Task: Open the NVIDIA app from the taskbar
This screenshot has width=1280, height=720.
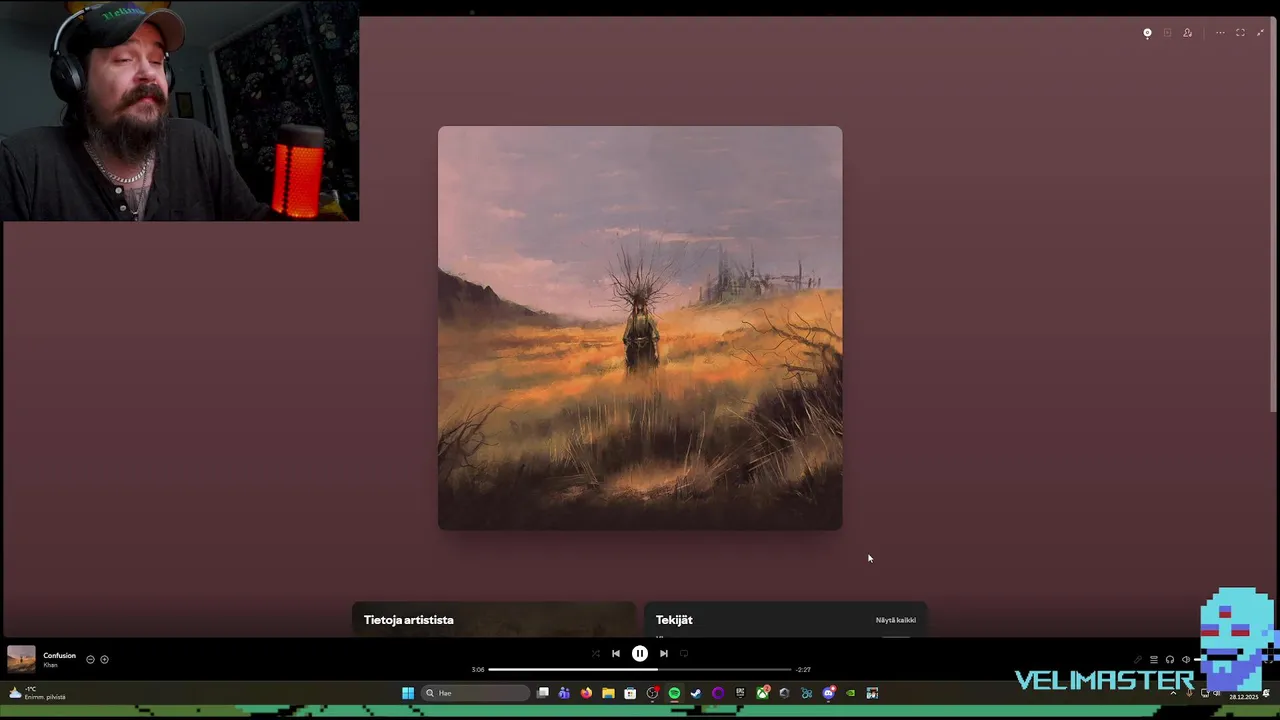Action: (x=851, y=693)
